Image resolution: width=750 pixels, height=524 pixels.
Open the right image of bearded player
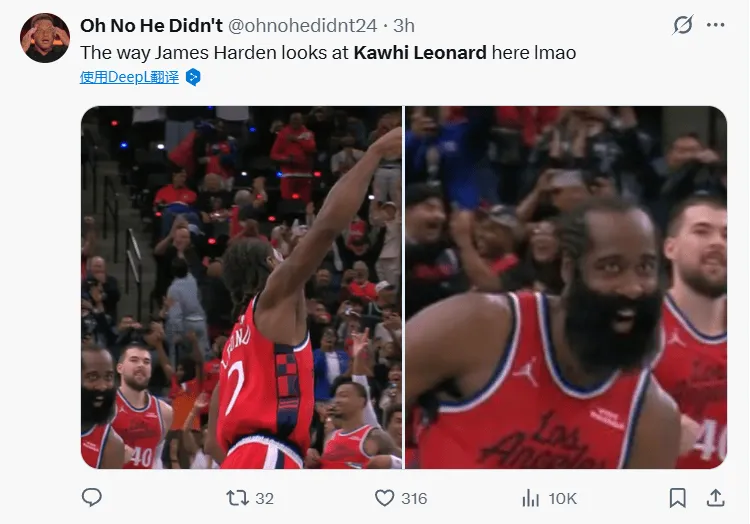(x=566, y=287)
